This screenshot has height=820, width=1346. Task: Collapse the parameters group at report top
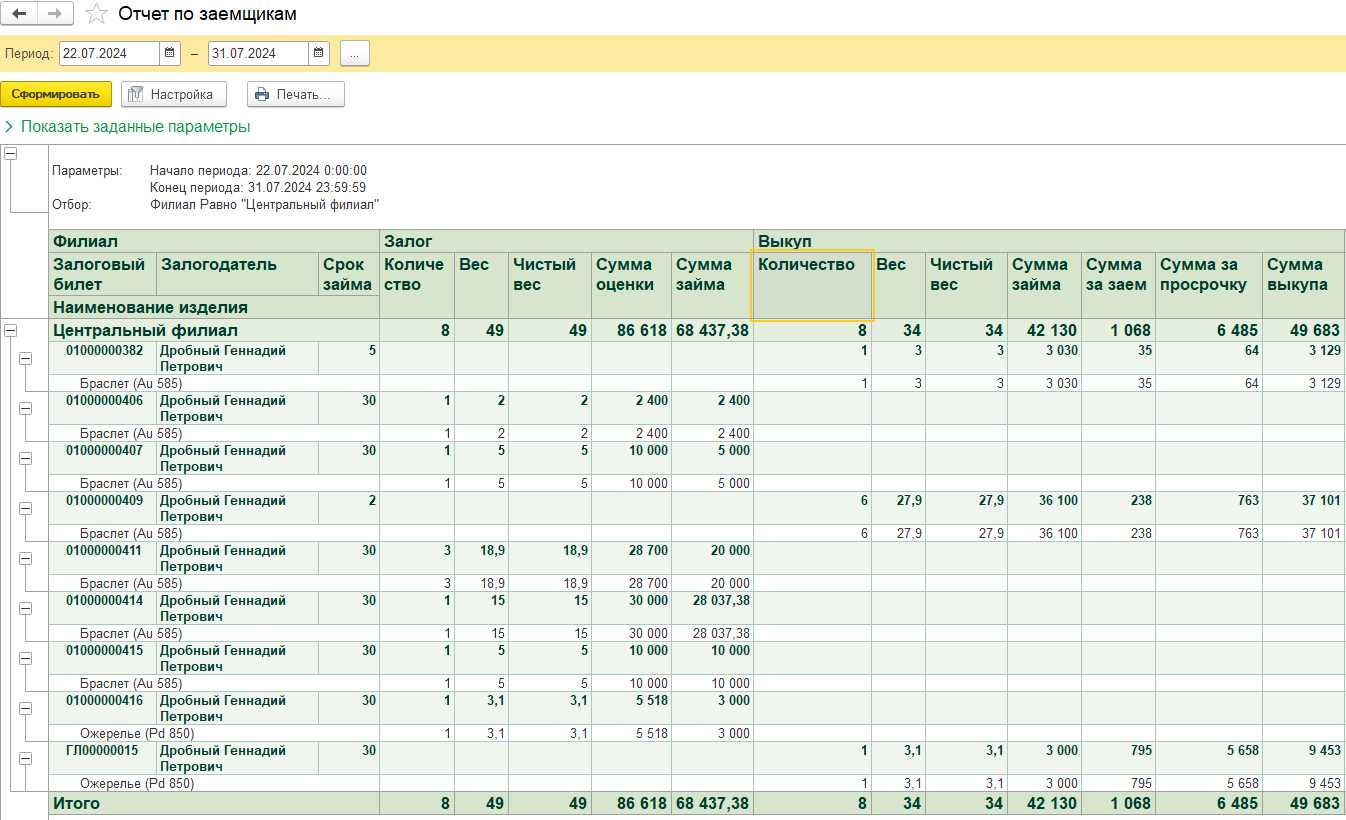pyautogui.click(x=11, y=154)
